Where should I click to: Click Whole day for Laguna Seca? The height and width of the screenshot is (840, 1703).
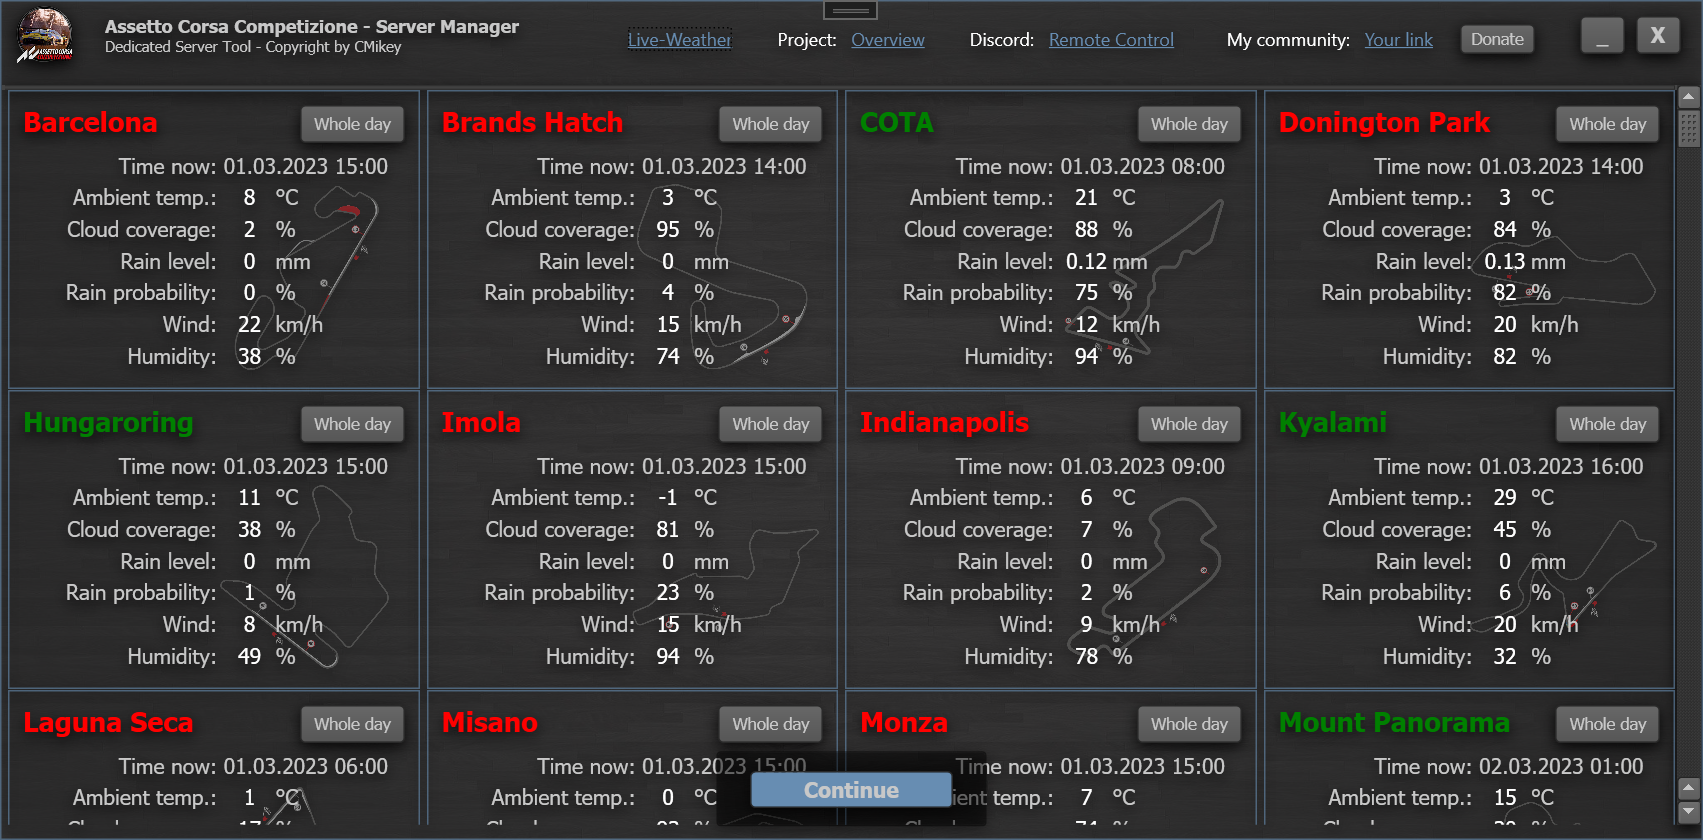tap(352, 724)
